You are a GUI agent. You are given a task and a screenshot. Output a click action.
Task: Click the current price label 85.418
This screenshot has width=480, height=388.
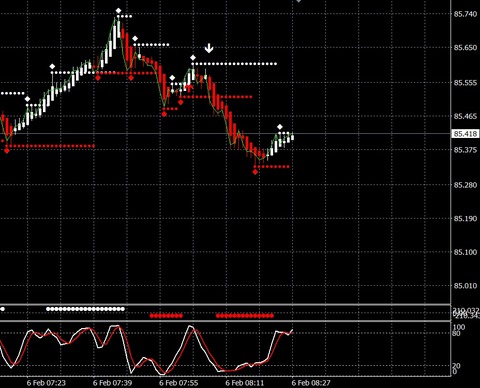click(465, 134)
